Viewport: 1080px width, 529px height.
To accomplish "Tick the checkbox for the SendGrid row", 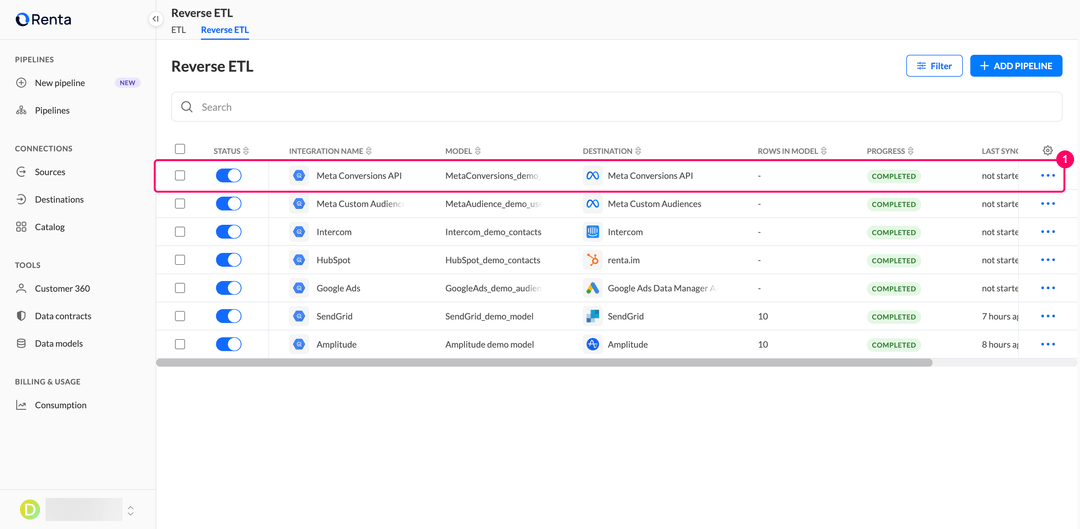I will [180, 316].
